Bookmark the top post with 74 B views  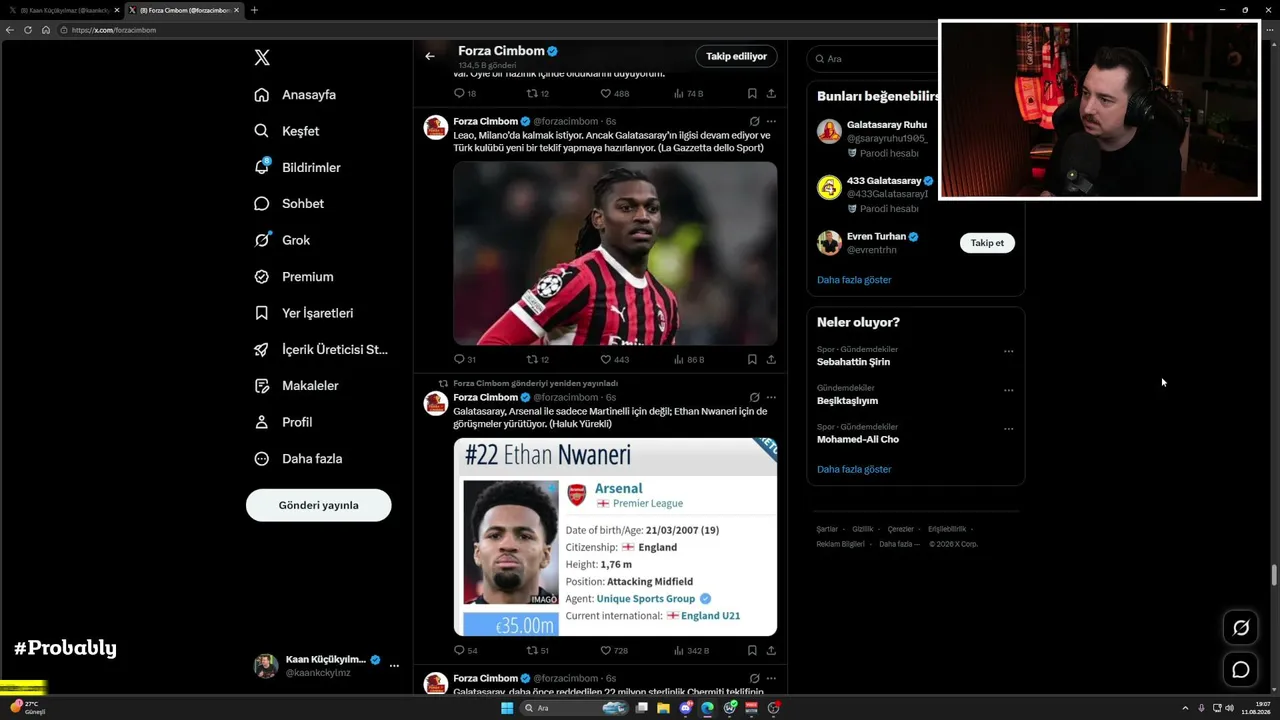[x=752, y=93]
